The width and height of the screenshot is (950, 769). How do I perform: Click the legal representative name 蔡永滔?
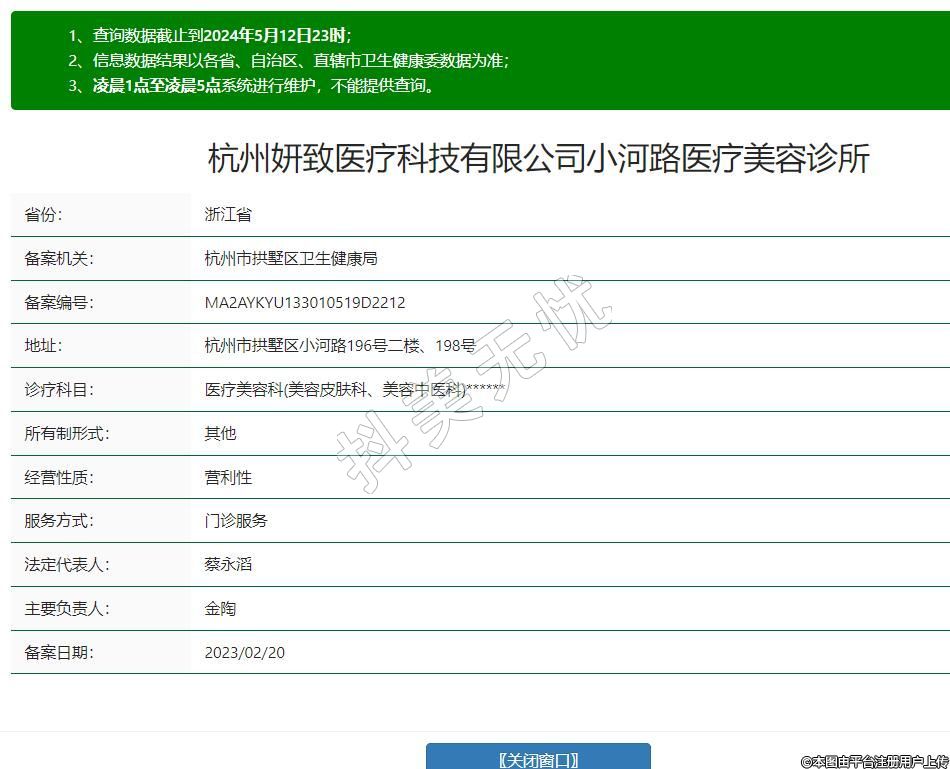click(228, 564)
